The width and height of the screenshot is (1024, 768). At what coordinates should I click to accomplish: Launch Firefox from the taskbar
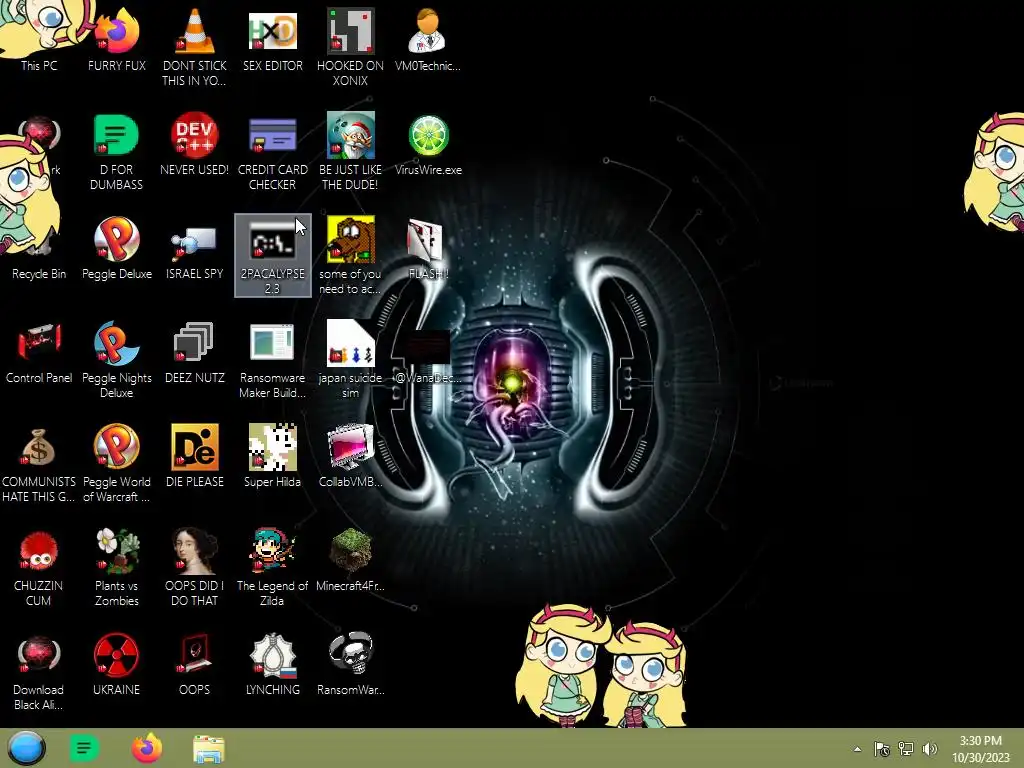pyautogui.click(x=147, y=748)
